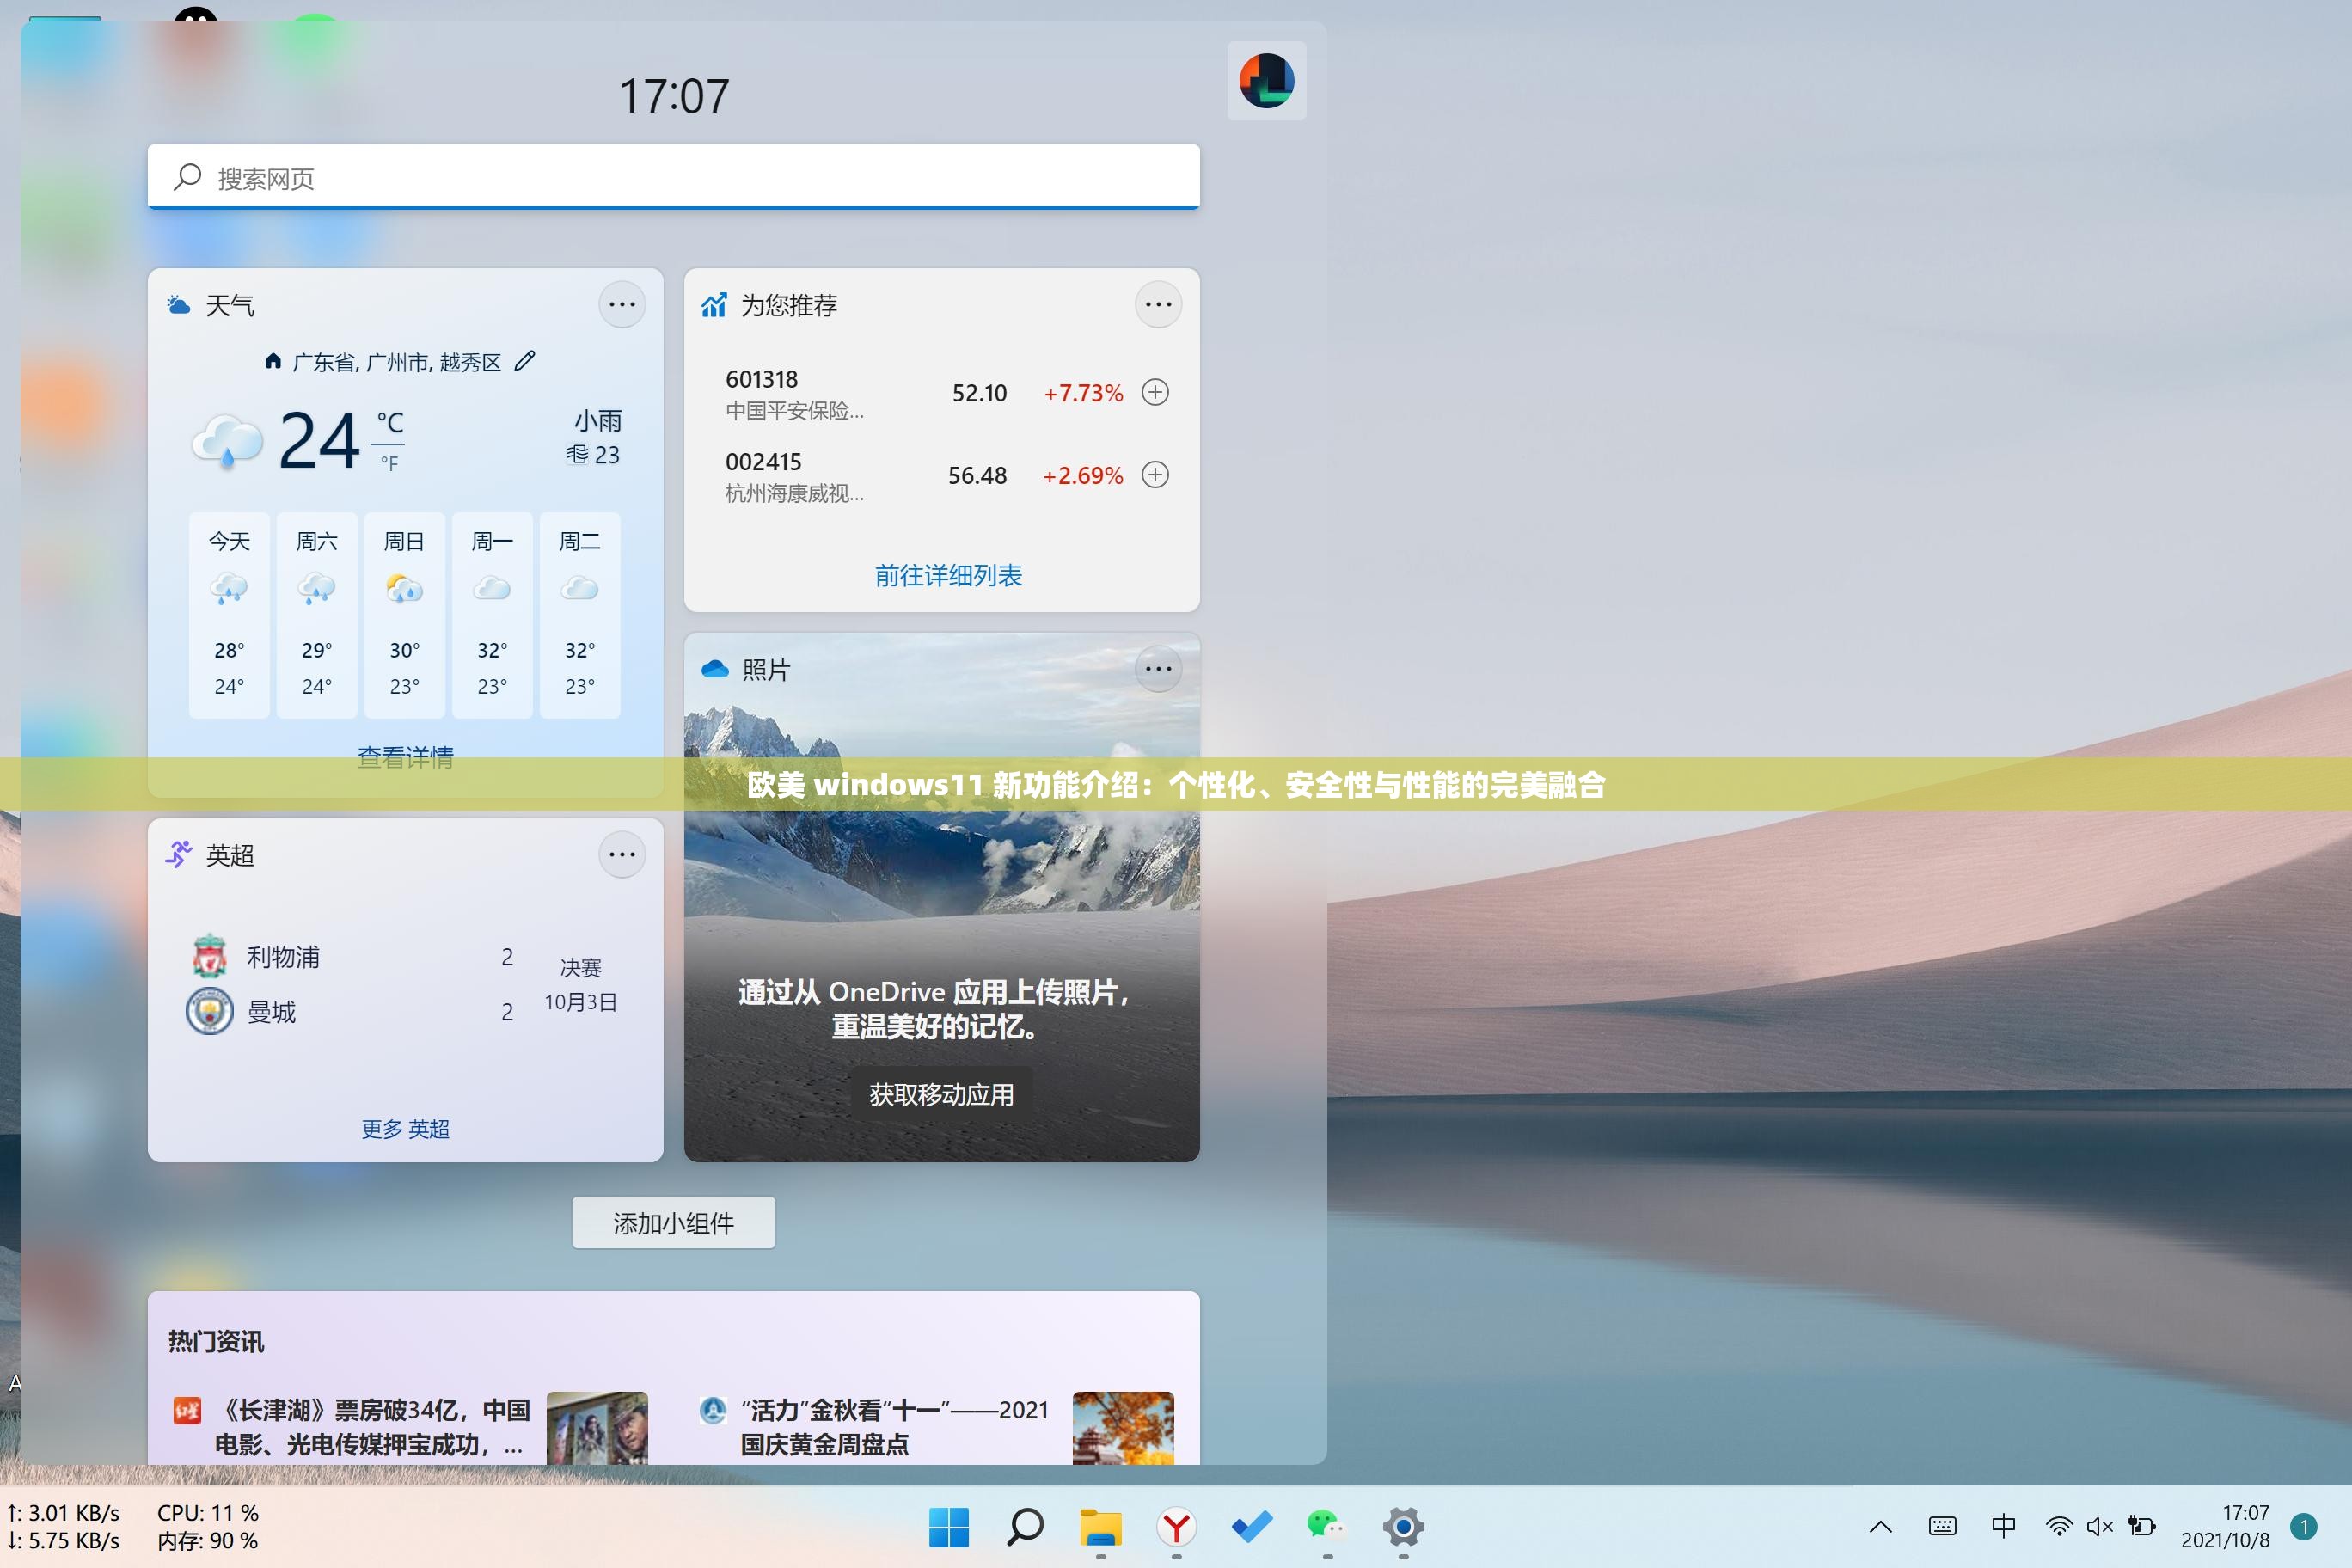This screenshot has width=2352, height=1568.
Task: Add 中国平安保险 stock to watchlist via plus icon
Action: (1156, 392)
